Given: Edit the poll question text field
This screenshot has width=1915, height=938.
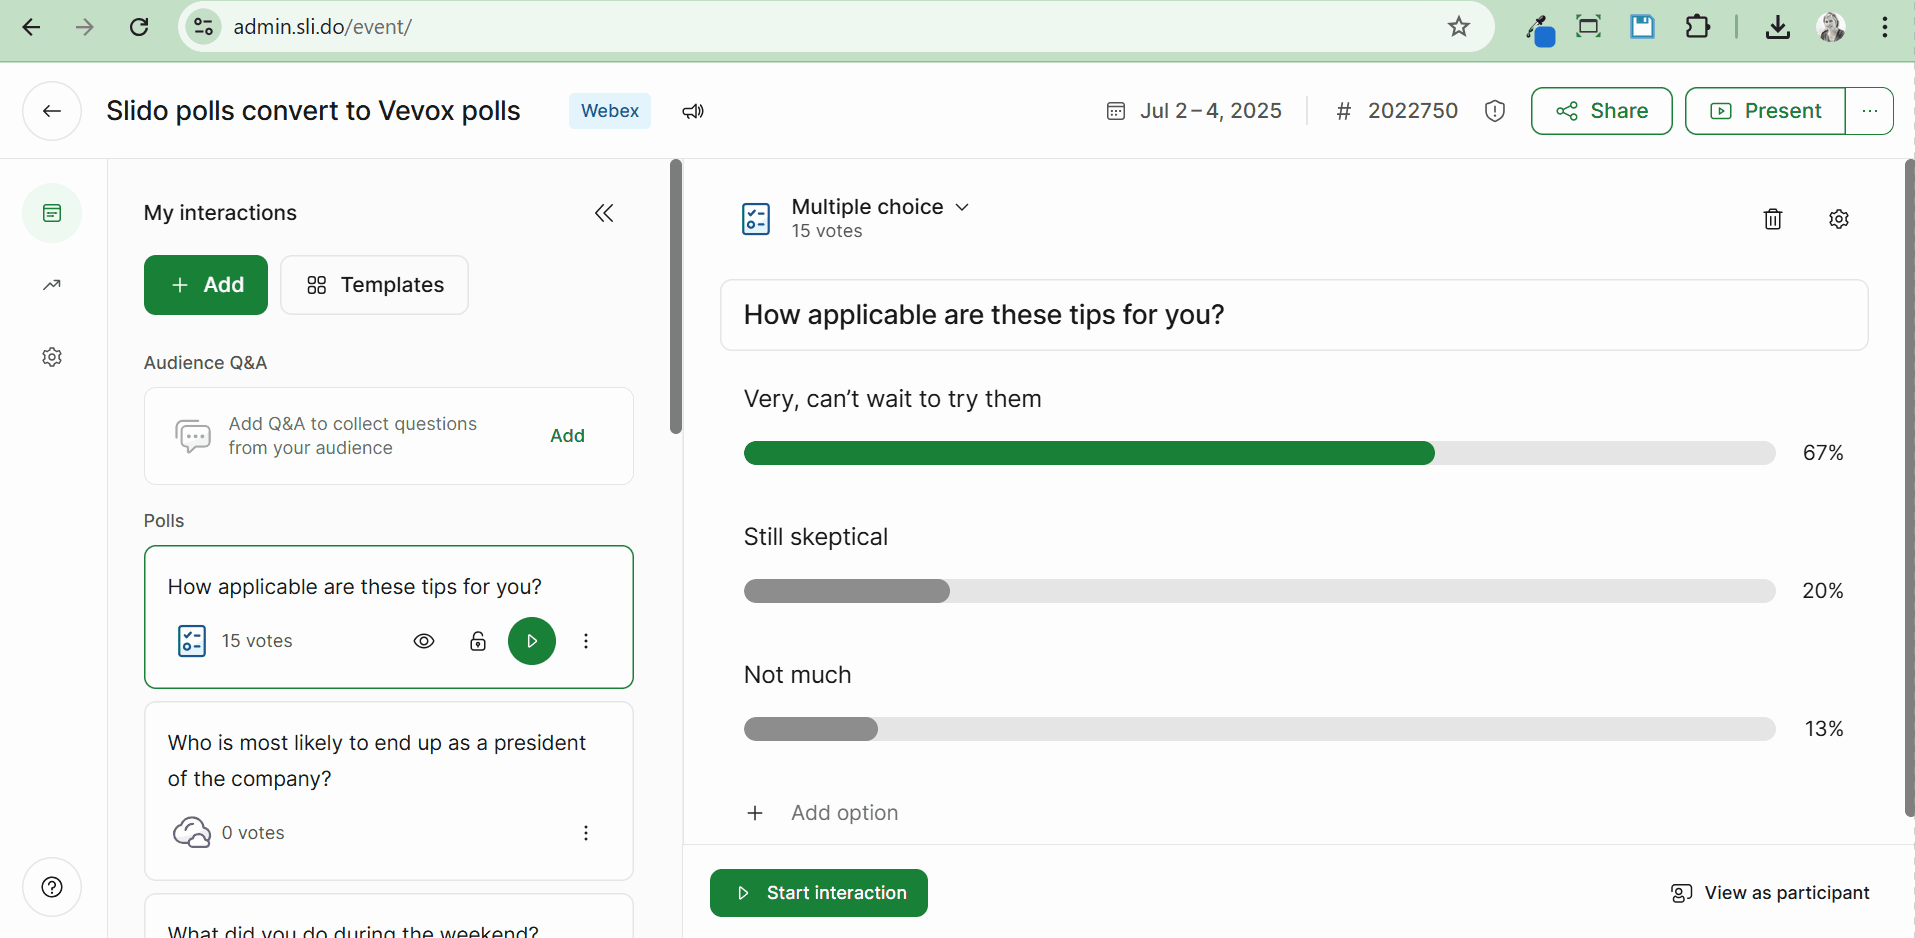Looking at the screenshot, I should click(x=1293, y=314).
